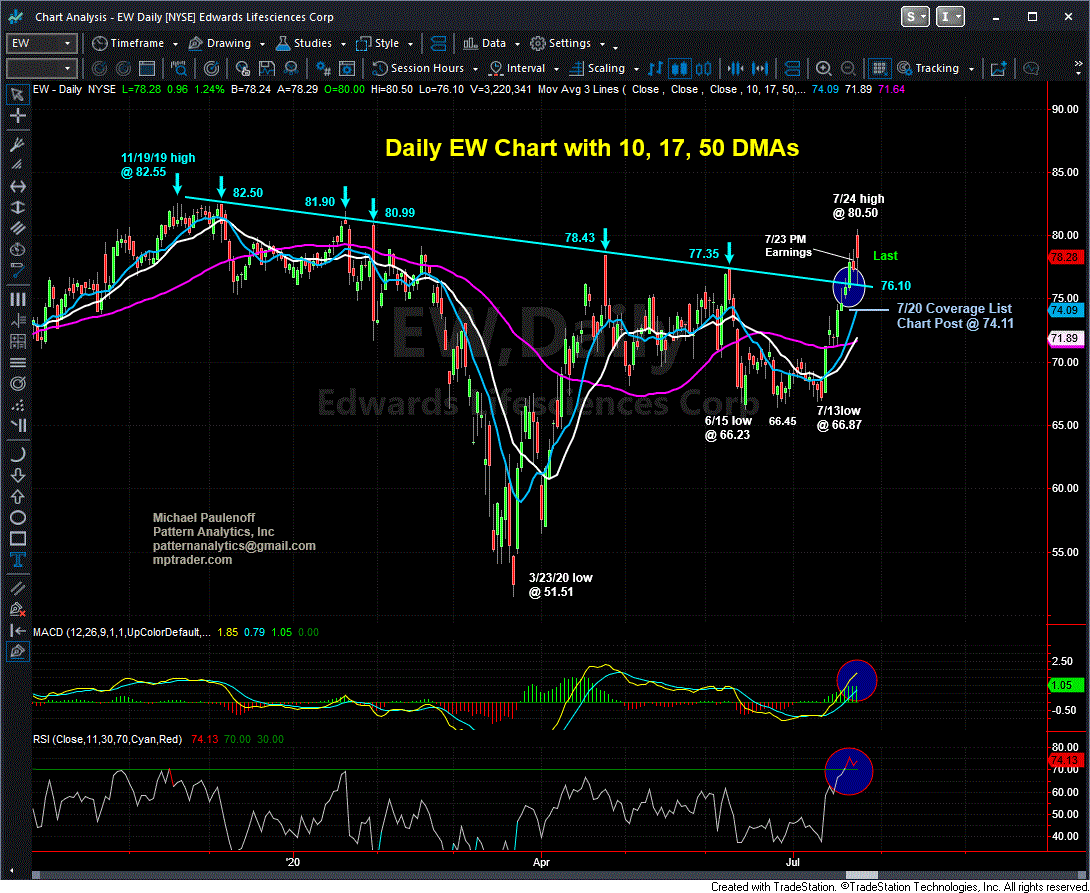1090x893 pixels.
Task: Click the Session Hours button
Action: (418, 68)
